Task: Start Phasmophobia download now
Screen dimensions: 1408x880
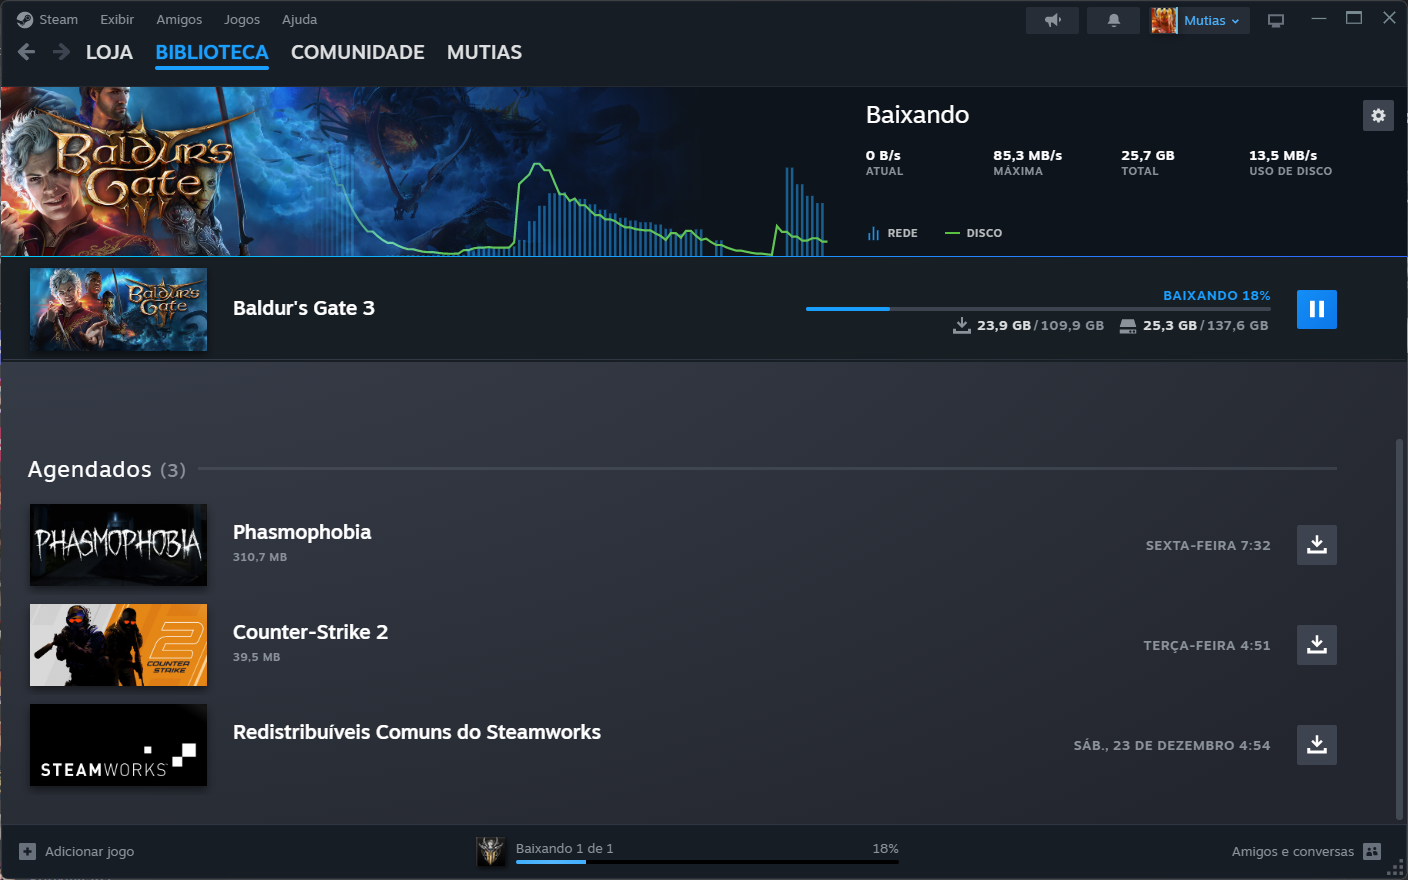Action: 1317,545
